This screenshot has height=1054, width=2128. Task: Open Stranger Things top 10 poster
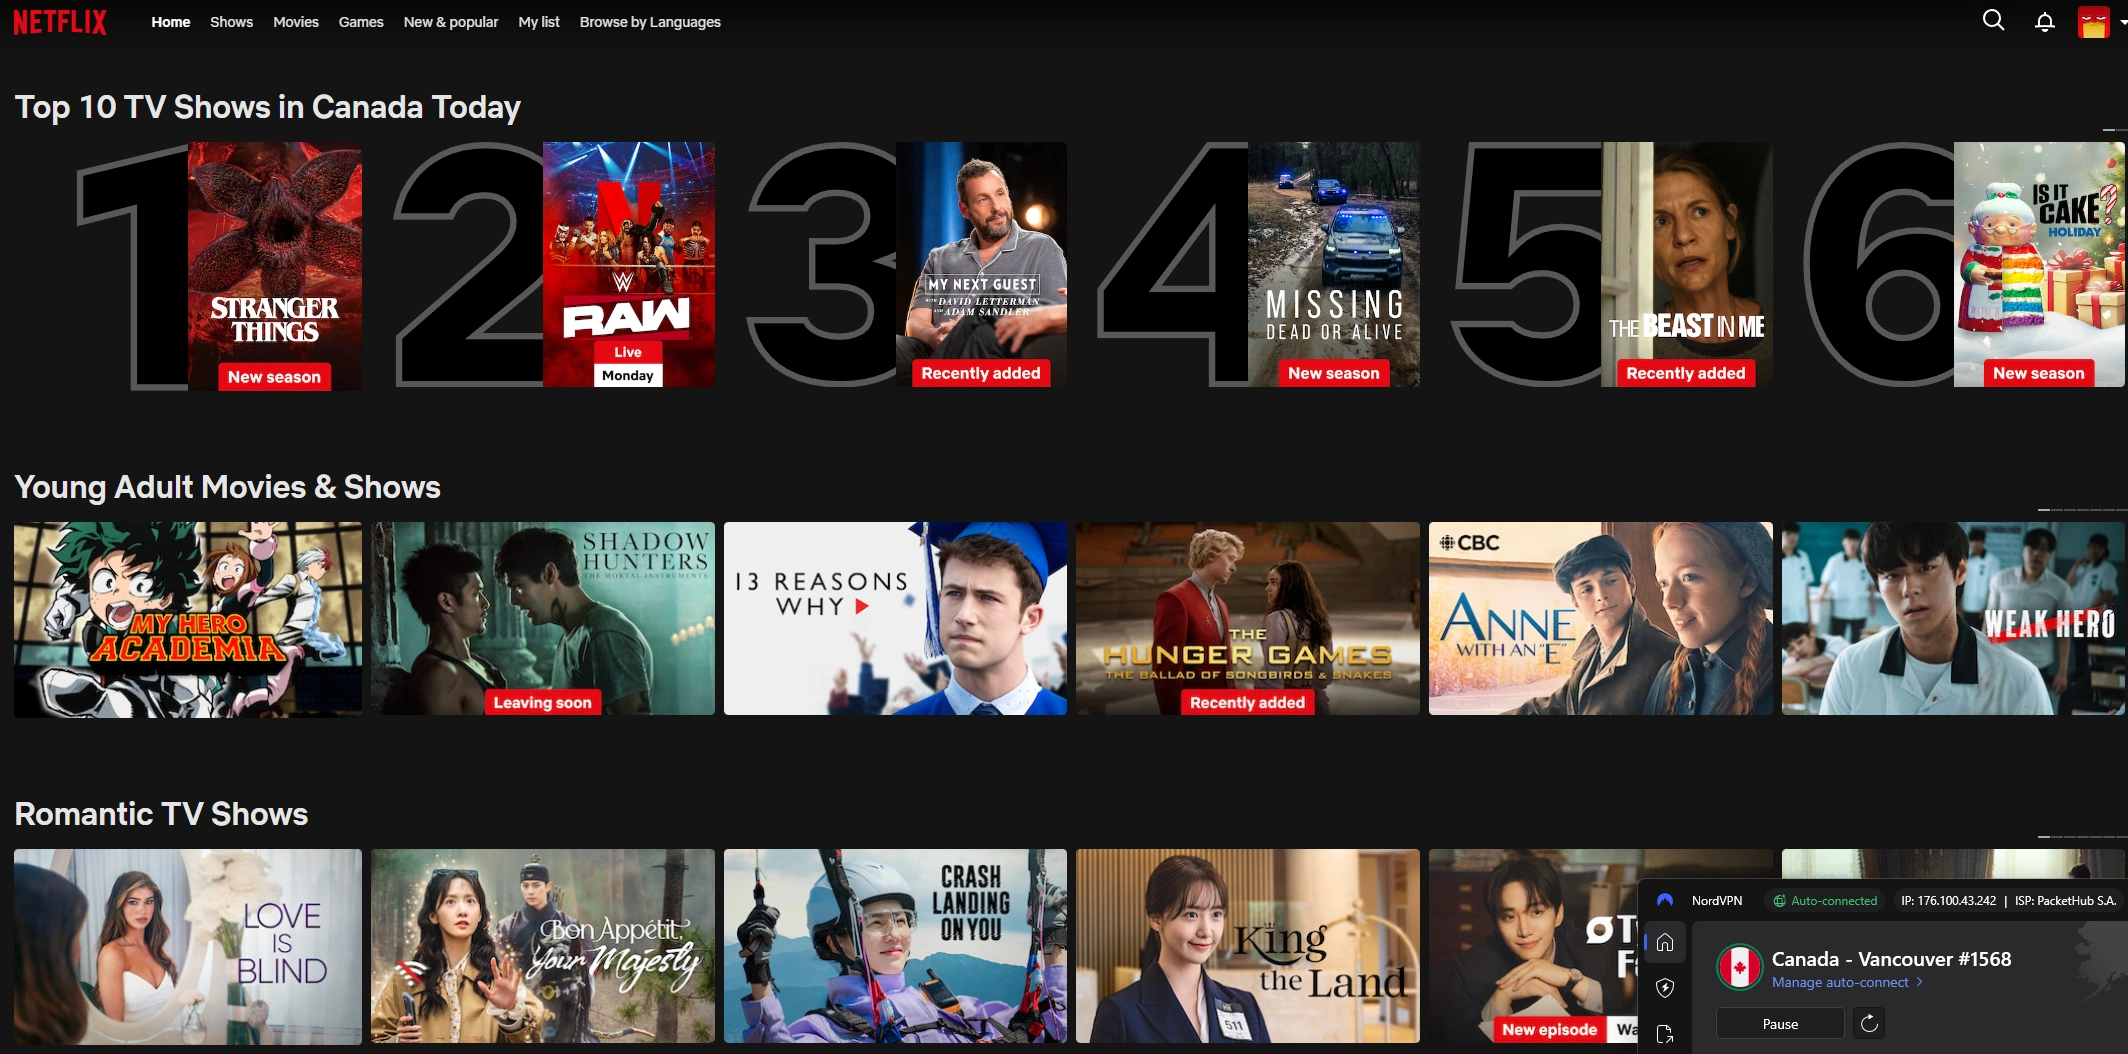[275, 265]
